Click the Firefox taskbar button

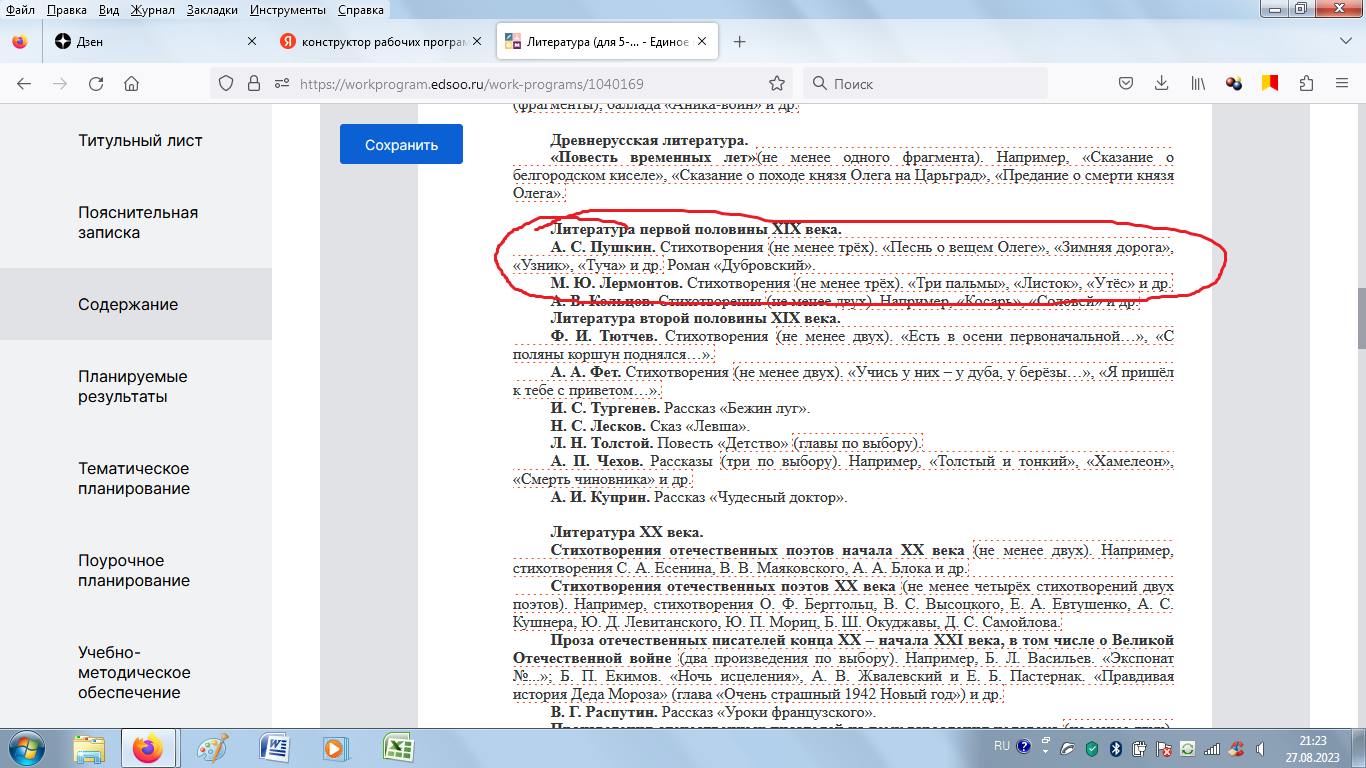(150, 747)
